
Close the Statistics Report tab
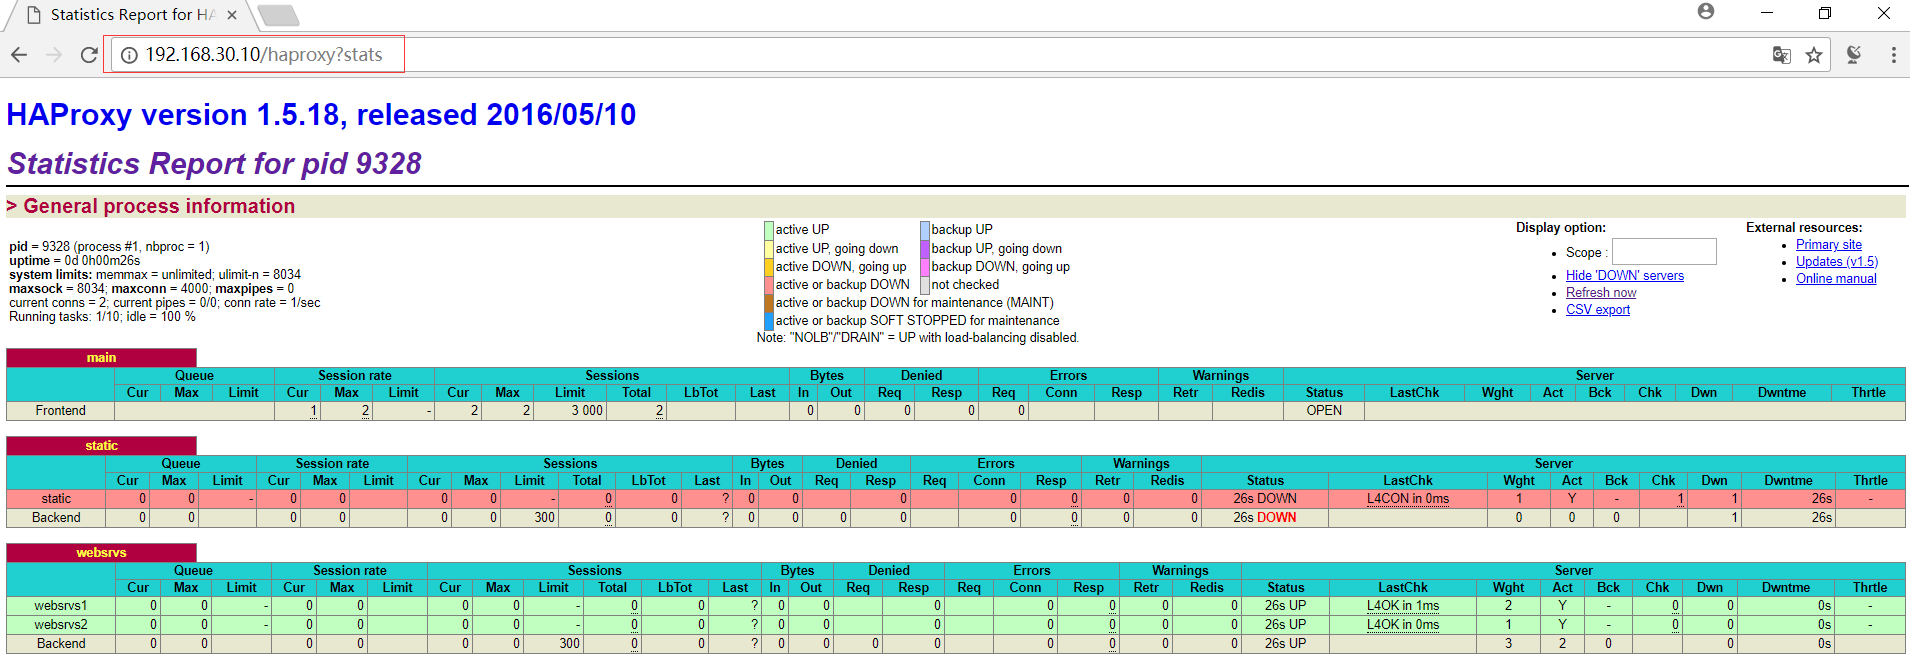pyautogui.click(x=232, y=15)
